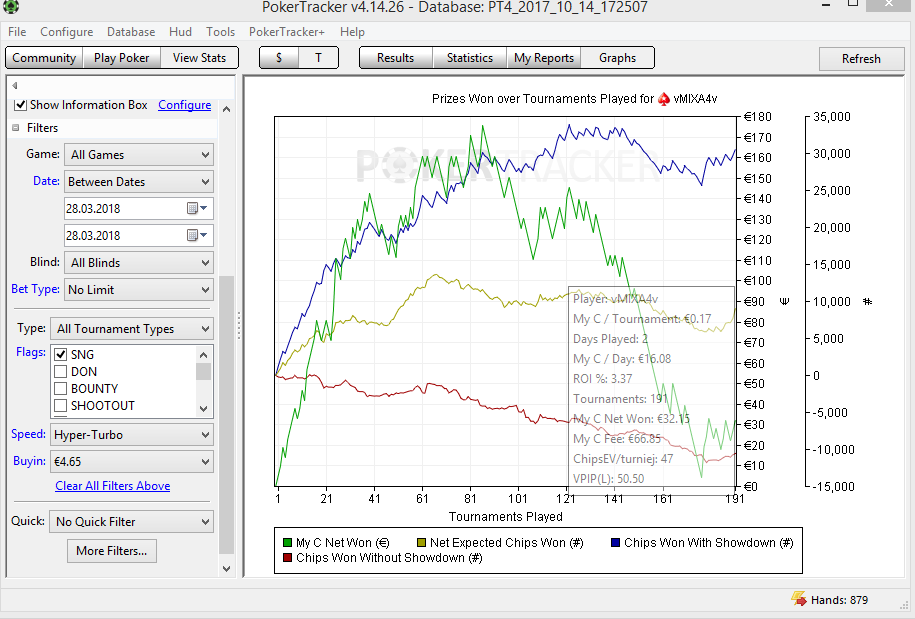Open the Results tab
The image size is (915, 619).
click(x=396, y=58)
